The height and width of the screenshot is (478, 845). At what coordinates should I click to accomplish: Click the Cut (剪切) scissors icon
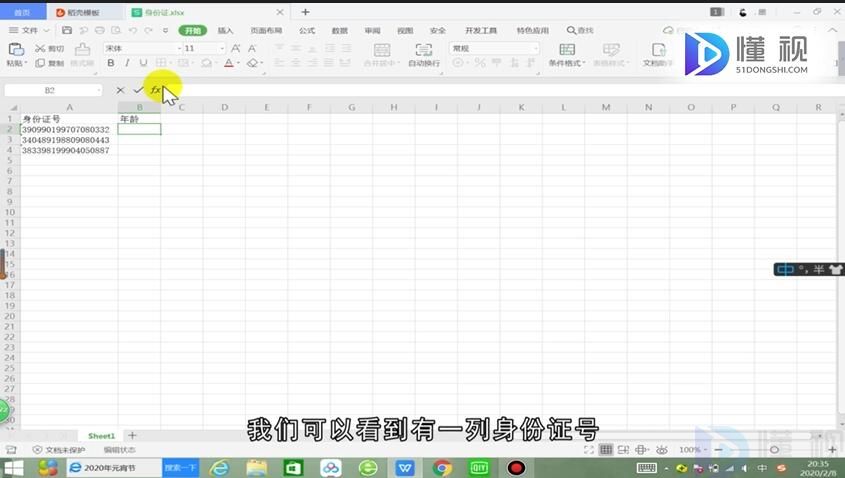pos(40,49)
